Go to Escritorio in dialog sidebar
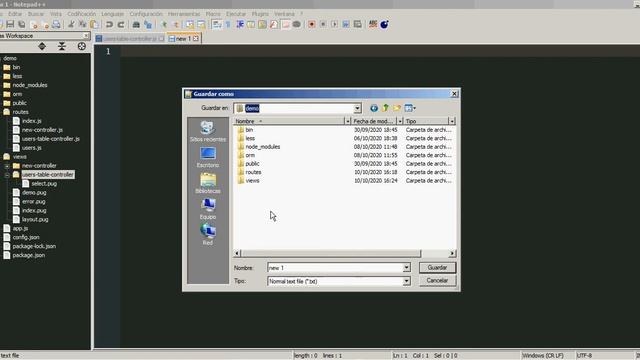640x360 pixels. coord(207,158)
